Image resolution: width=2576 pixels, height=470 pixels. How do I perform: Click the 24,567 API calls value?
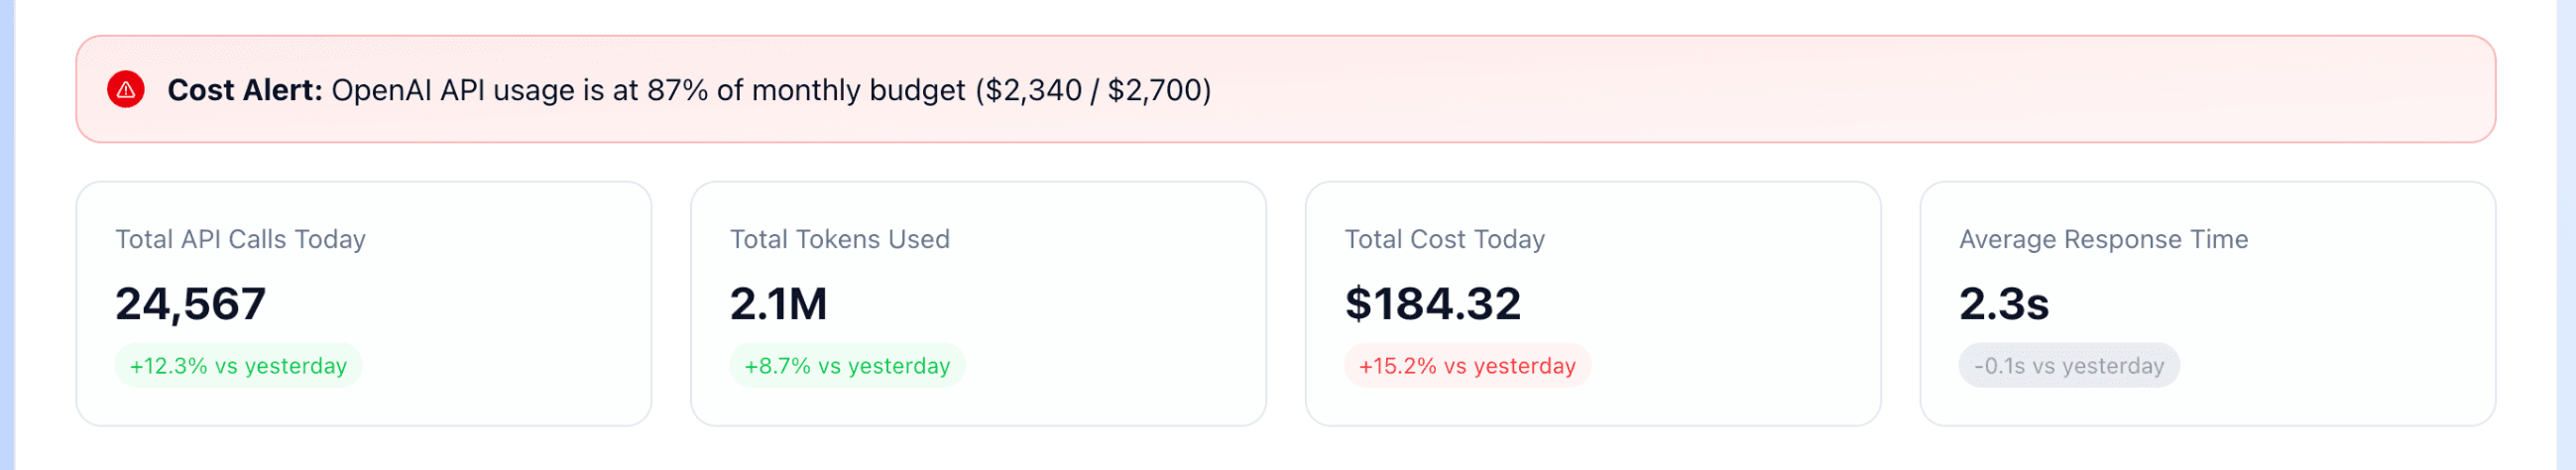click(190, 304)
